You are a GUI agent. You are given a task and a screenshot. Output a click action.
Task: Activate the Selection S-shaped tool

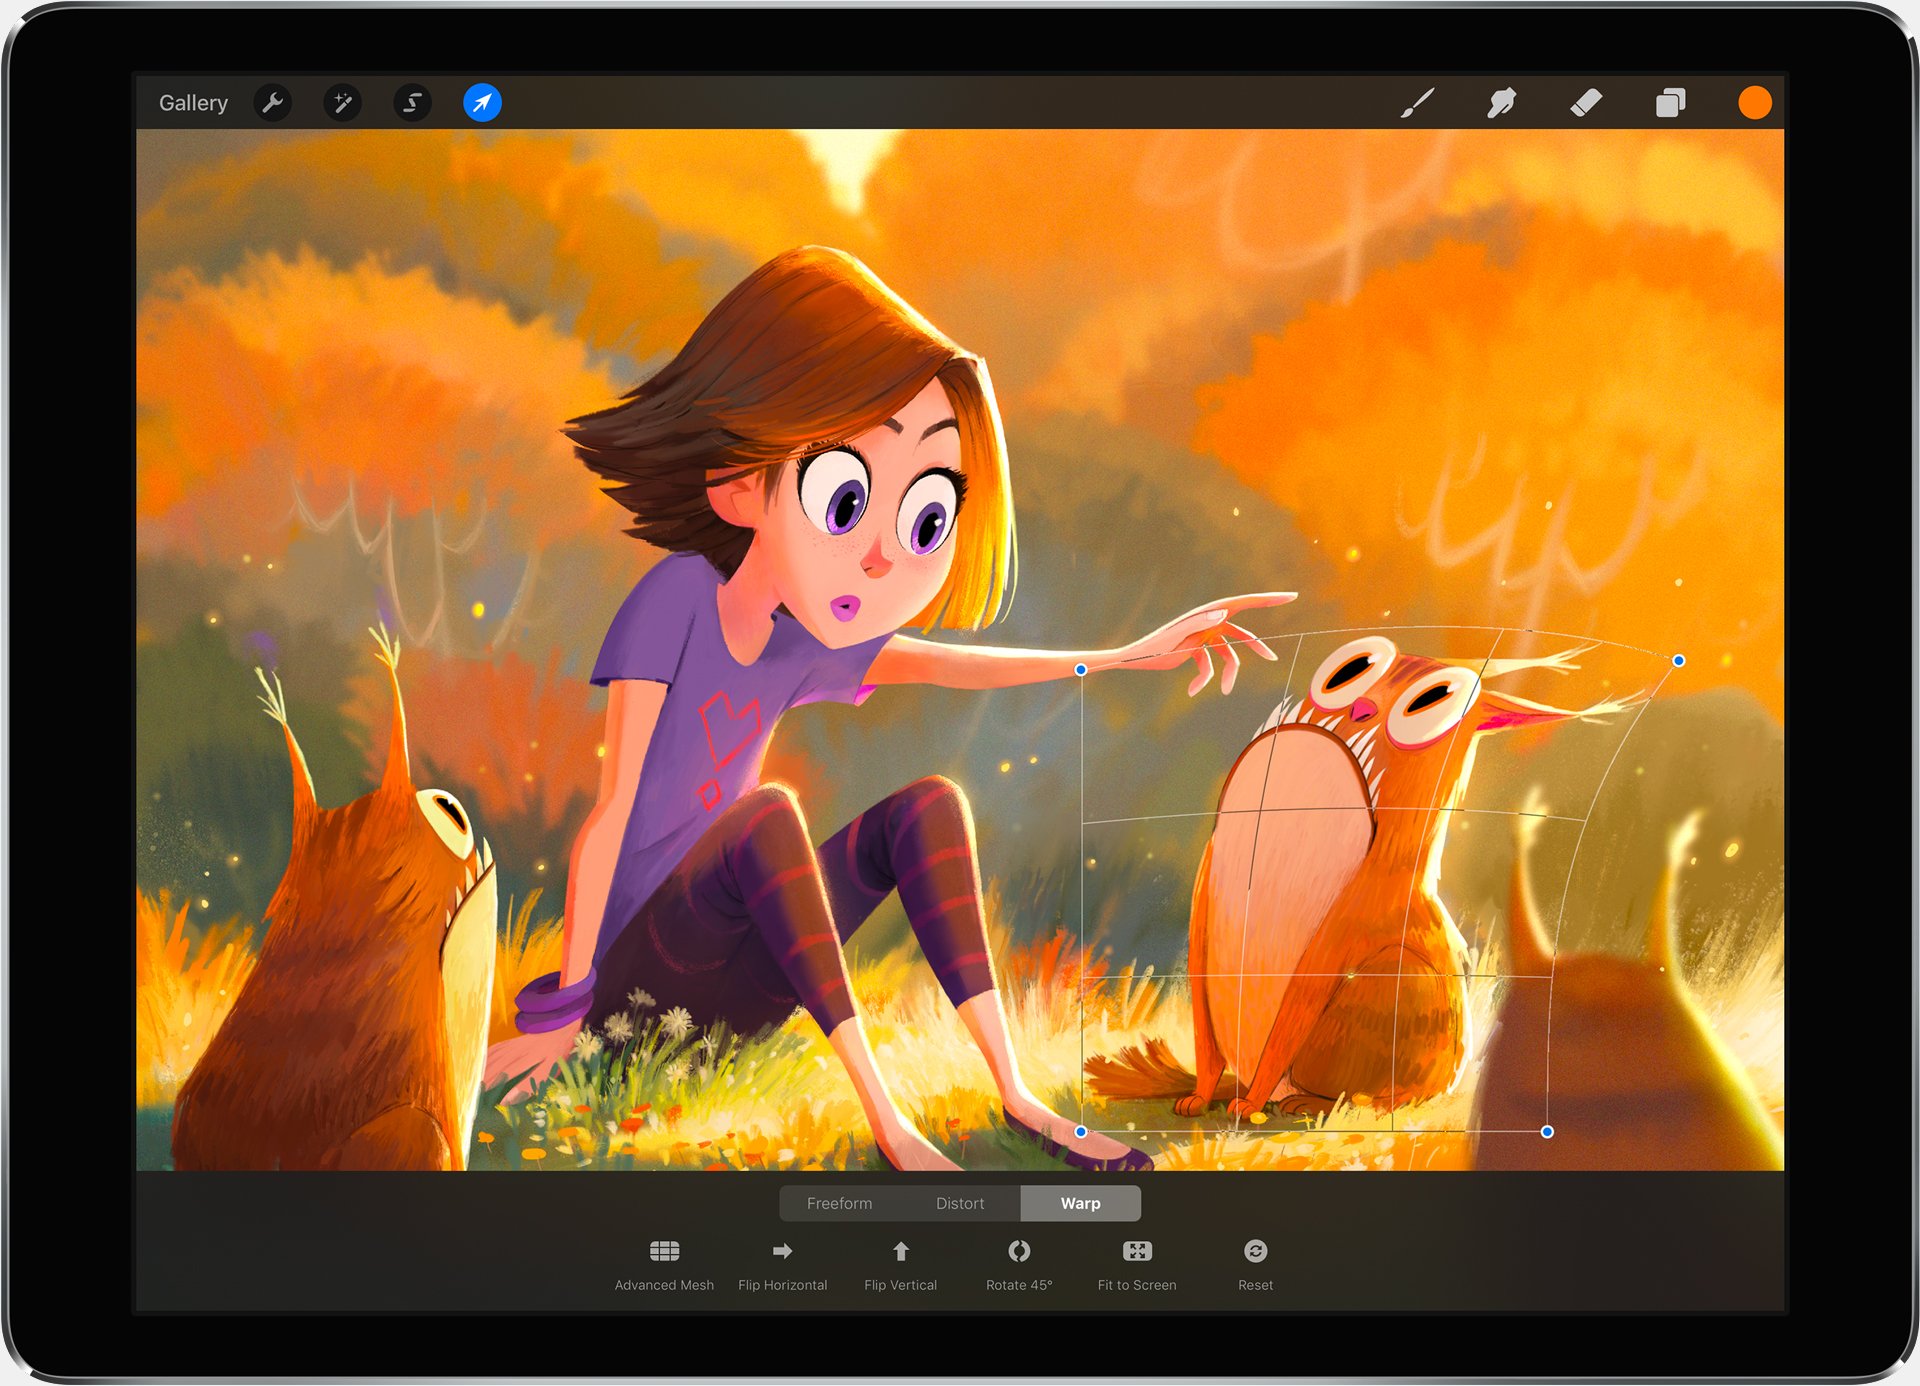(412, 103)
